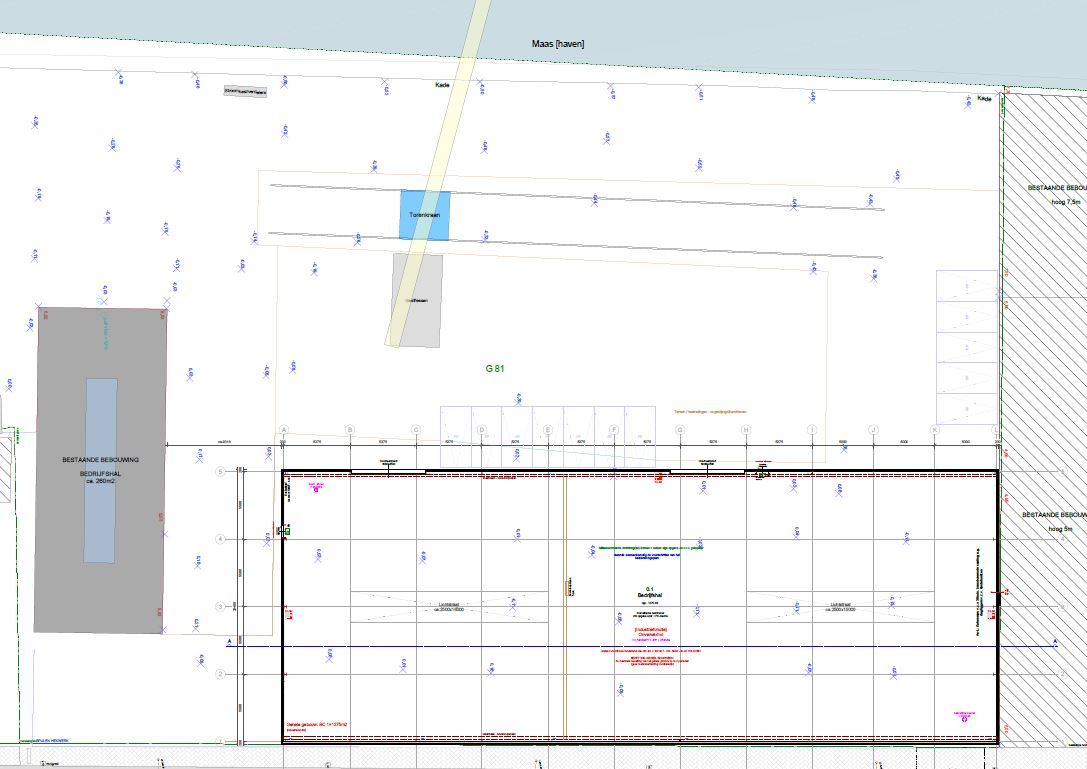Select grid axis bubble K

tap(934, 430)
